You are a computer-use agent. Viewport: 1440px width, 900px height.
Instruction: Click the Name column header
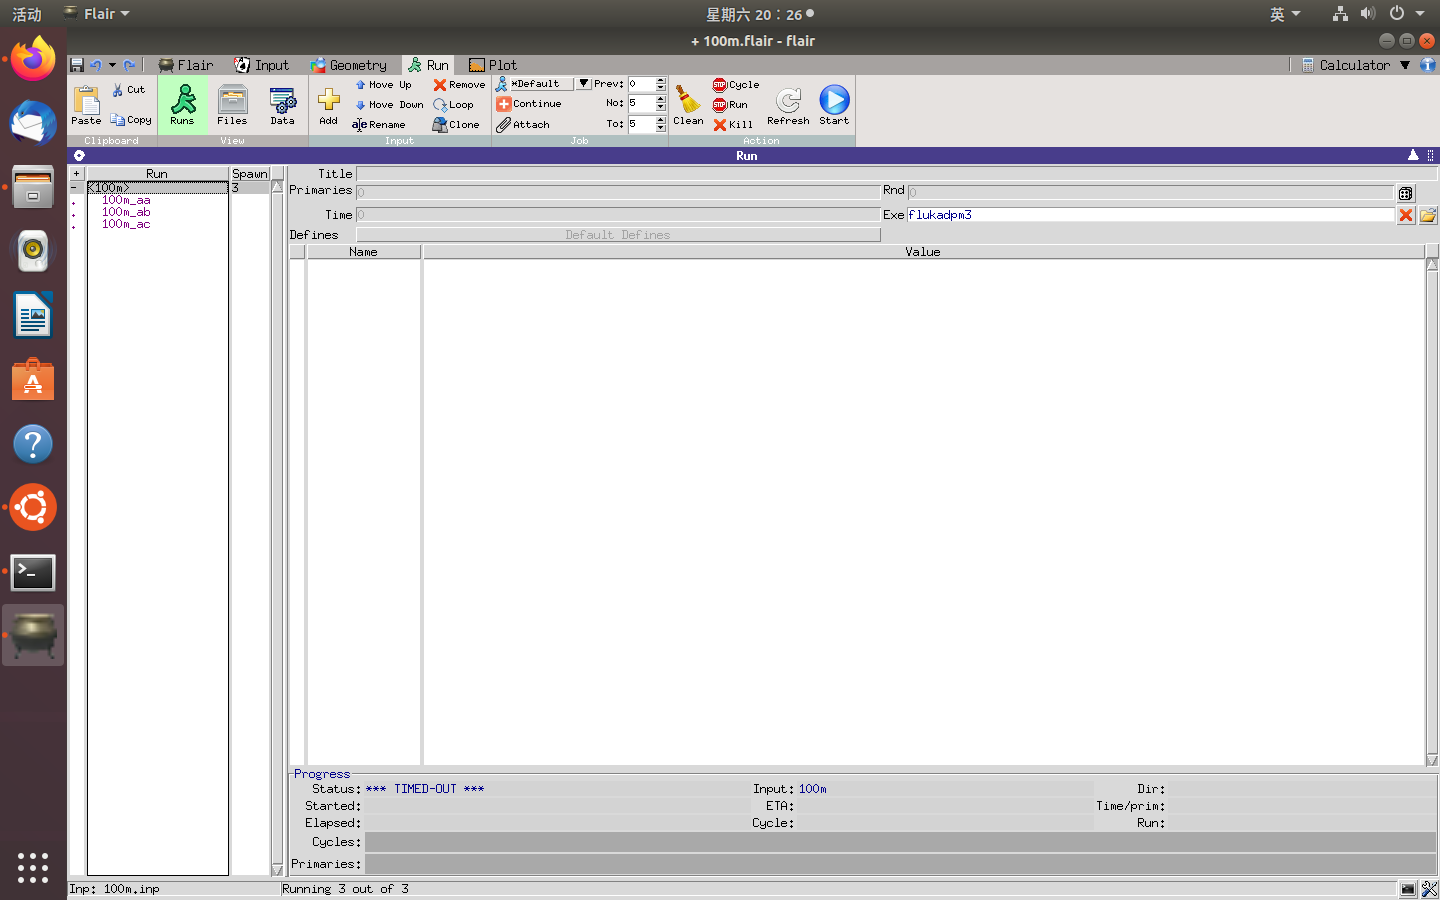(363, 252)
